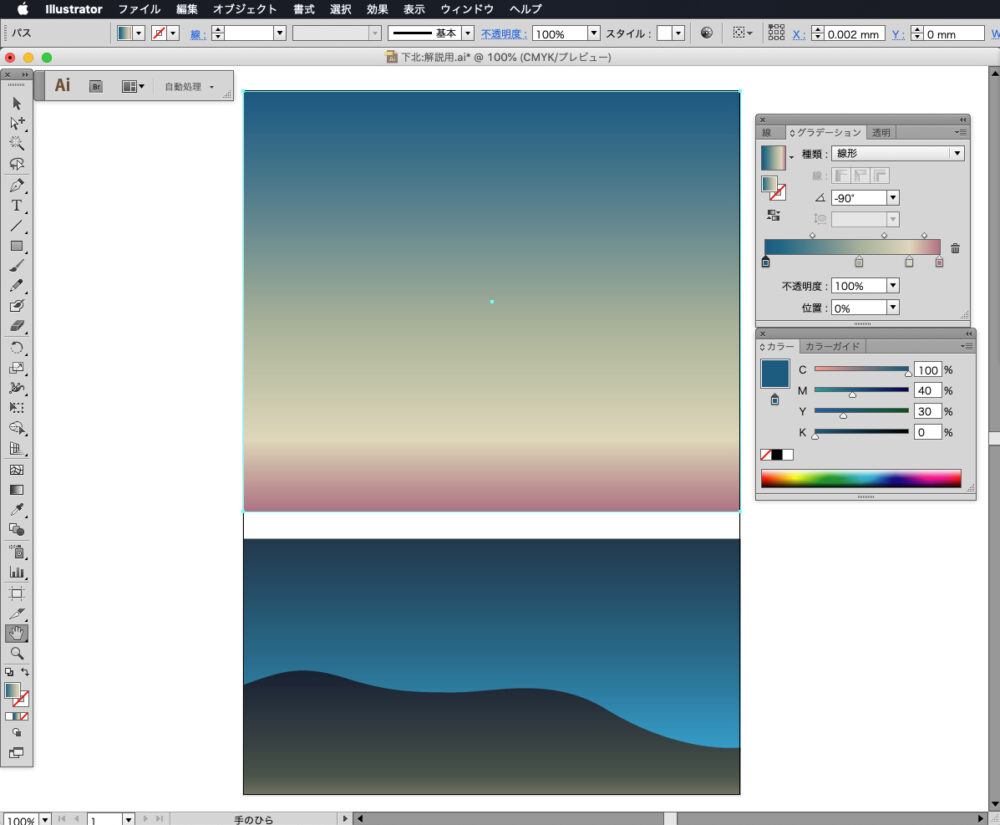The width and height of the screenshot is (1000, 825).
Task: Select the Rectangle tool
Action: coord(17,246)
